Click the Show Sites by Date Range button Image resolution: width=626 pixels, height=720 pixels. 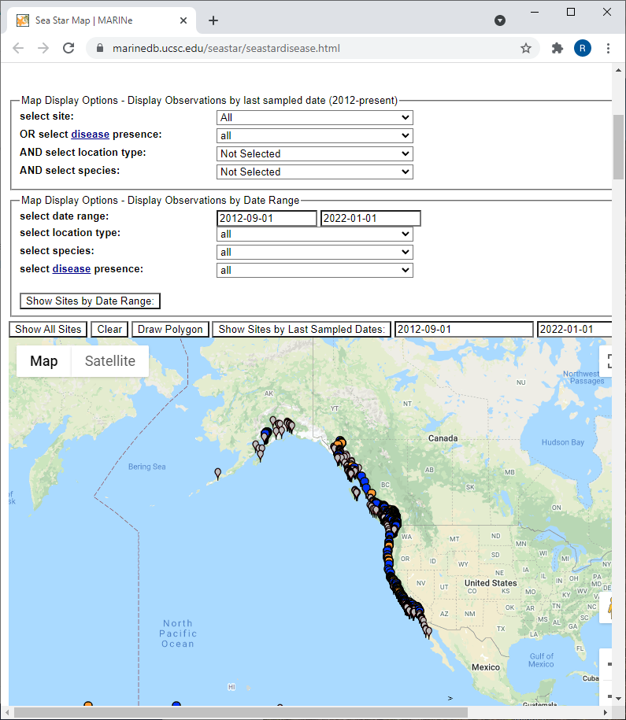pyautogui.click(x=90, y=301)
